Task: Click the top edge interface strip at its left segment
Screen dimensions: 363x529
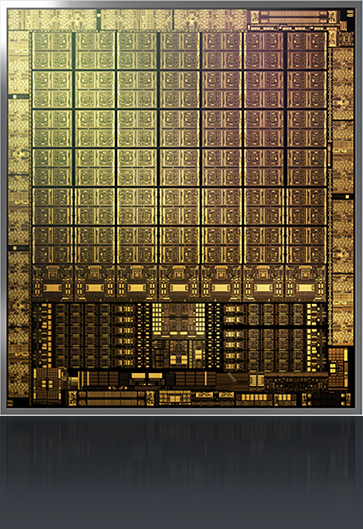Action: pyautogui.click(x=52, y=20)
